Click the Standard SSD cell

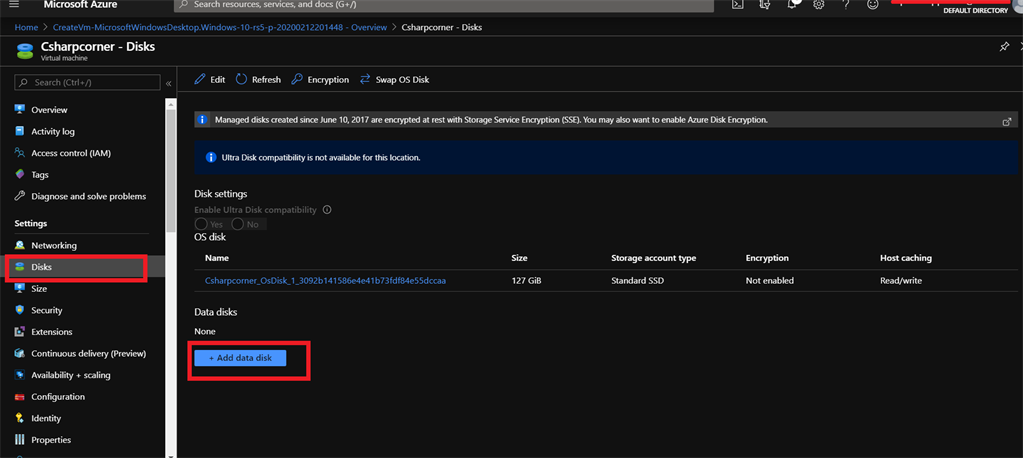pos(636,281)
